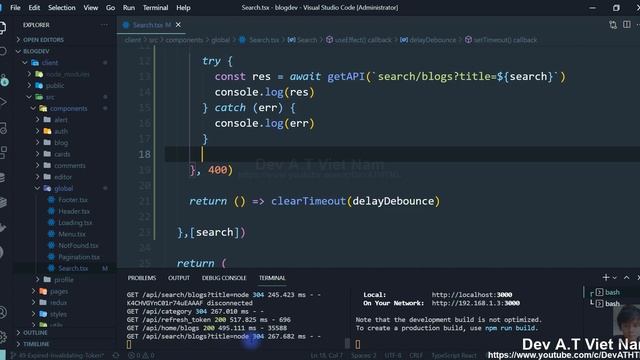Maximize the terminal panel with up chevron
Image resolution: width=640 pixels, height=360 pixels.
click(627, 278)
